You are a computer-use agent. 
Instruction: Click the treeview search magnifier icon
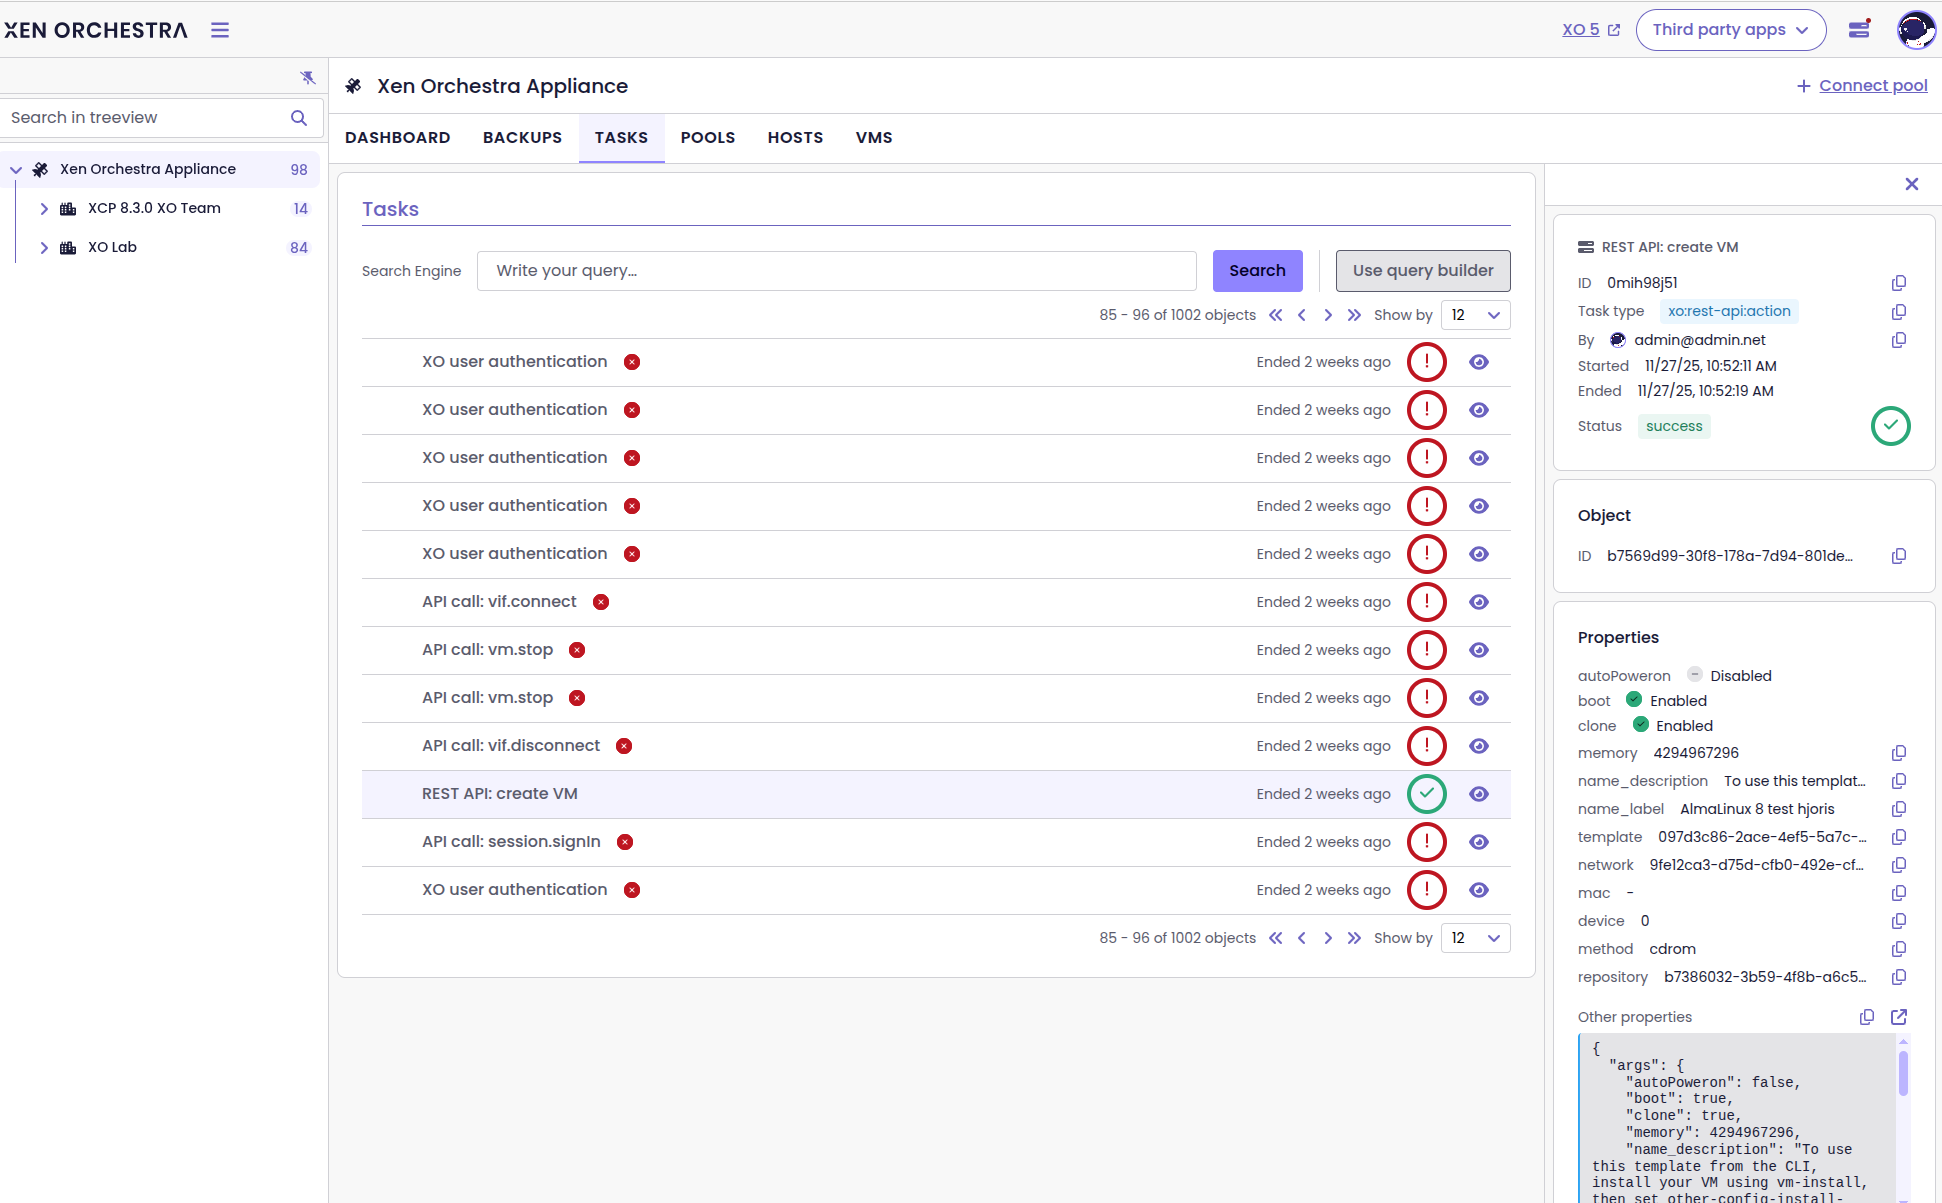coord(298,118)
